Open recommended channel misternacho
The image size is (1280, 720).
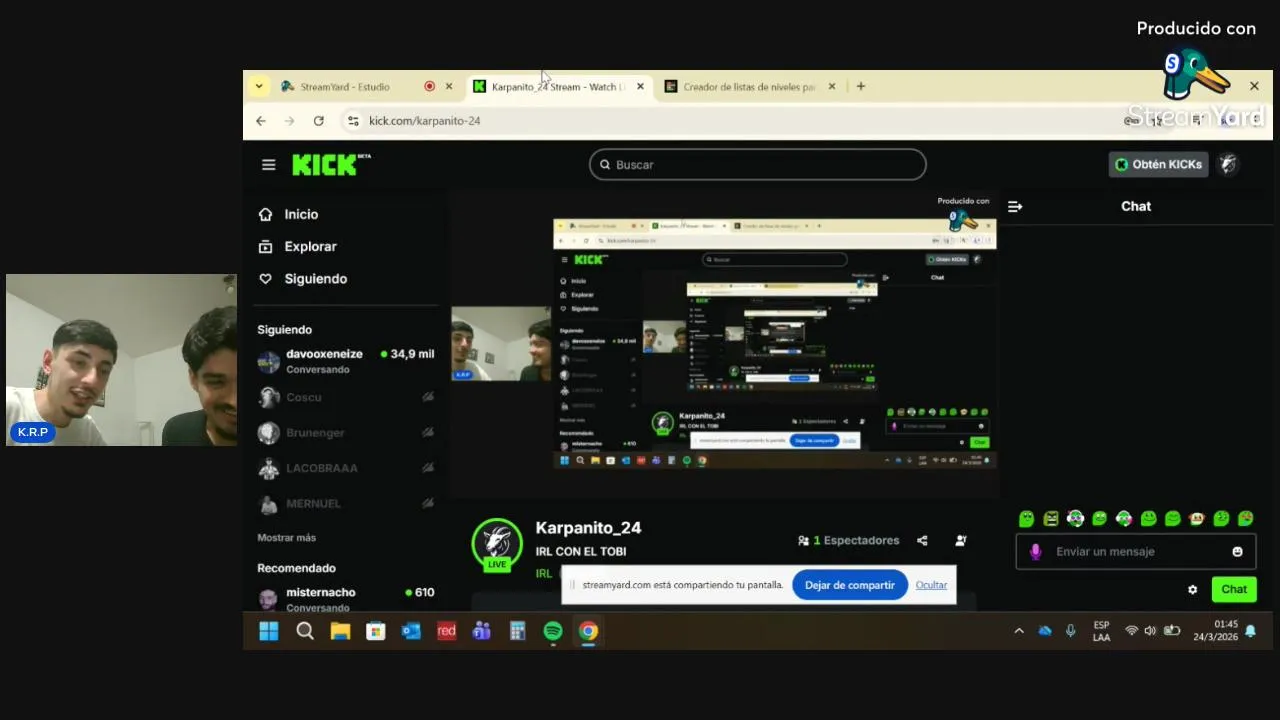pos(346,598)
